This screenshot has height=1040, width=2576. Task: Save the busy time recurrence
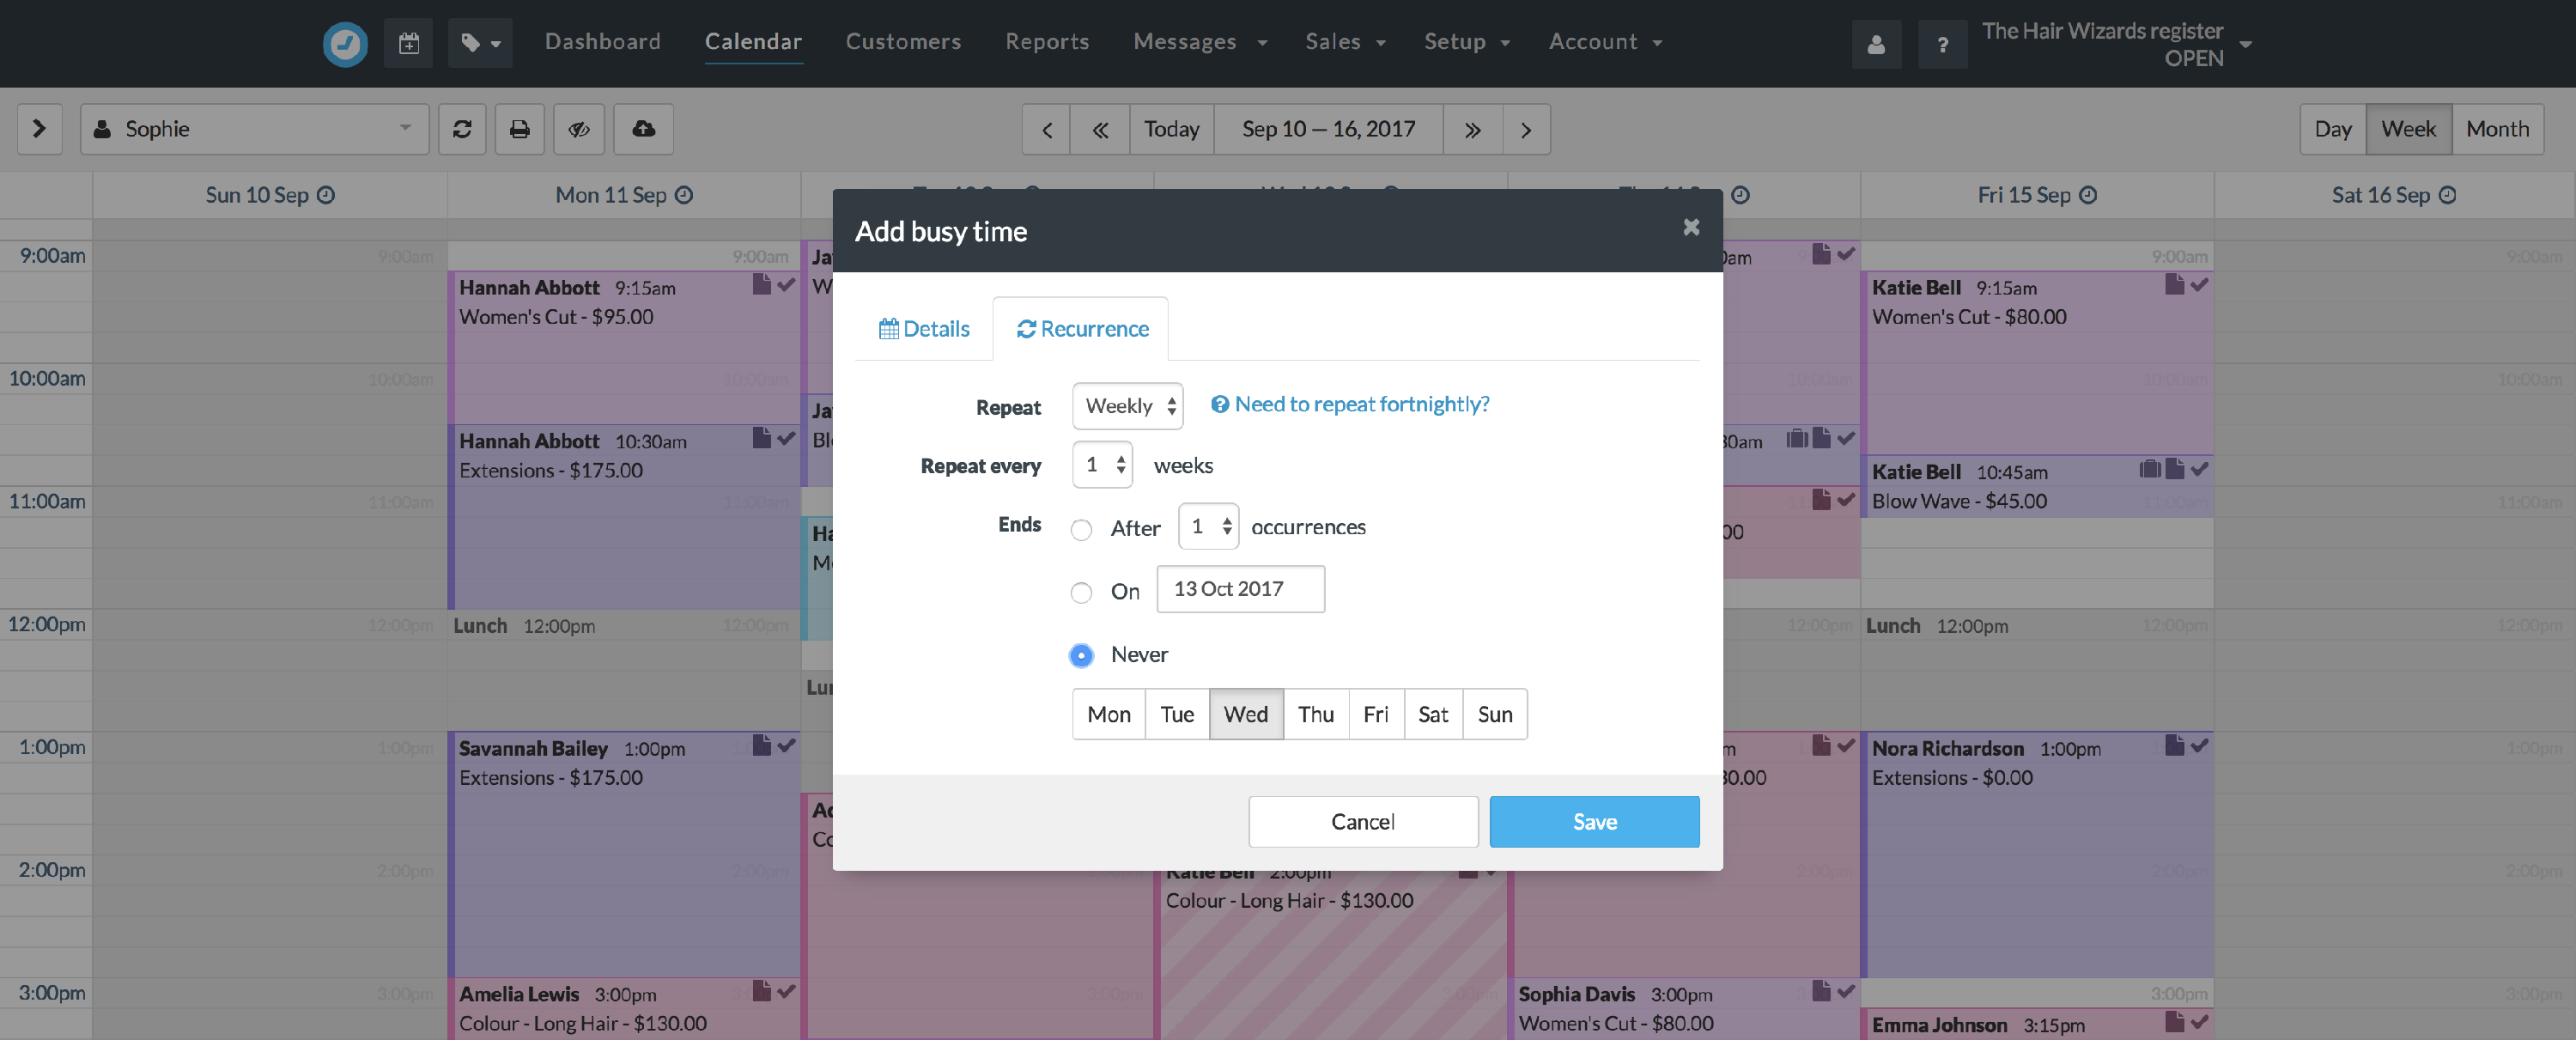point(1594,821)
